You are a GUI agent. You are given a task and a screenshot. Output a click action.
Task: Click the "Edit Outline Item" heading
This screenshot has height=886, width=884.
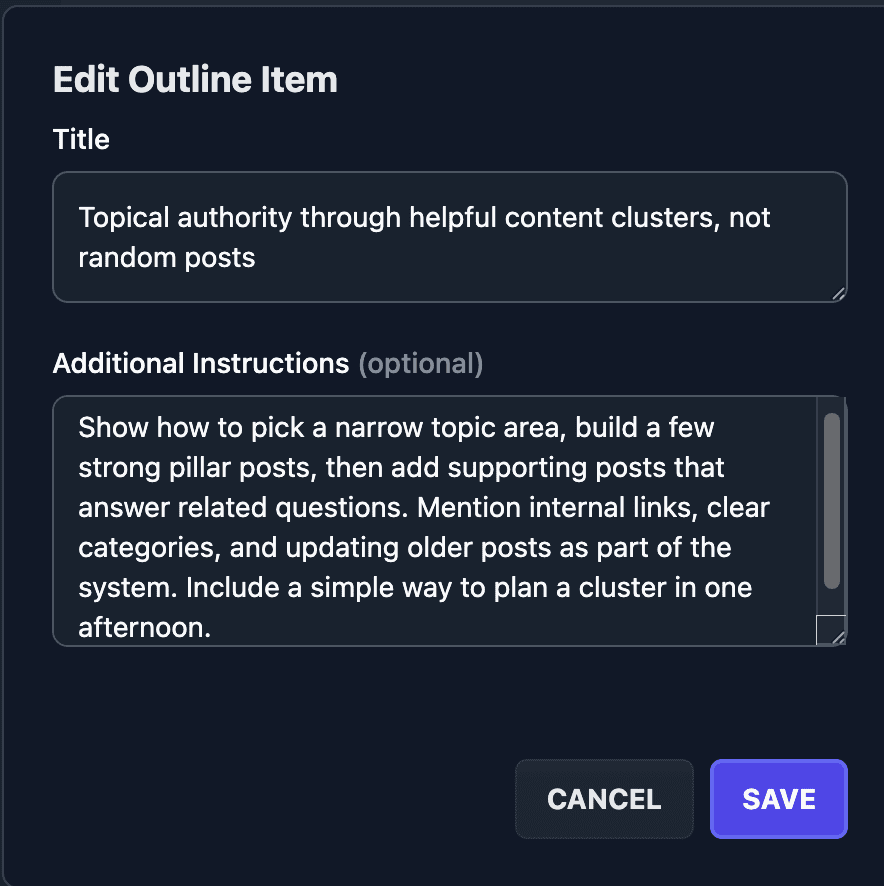195,80
